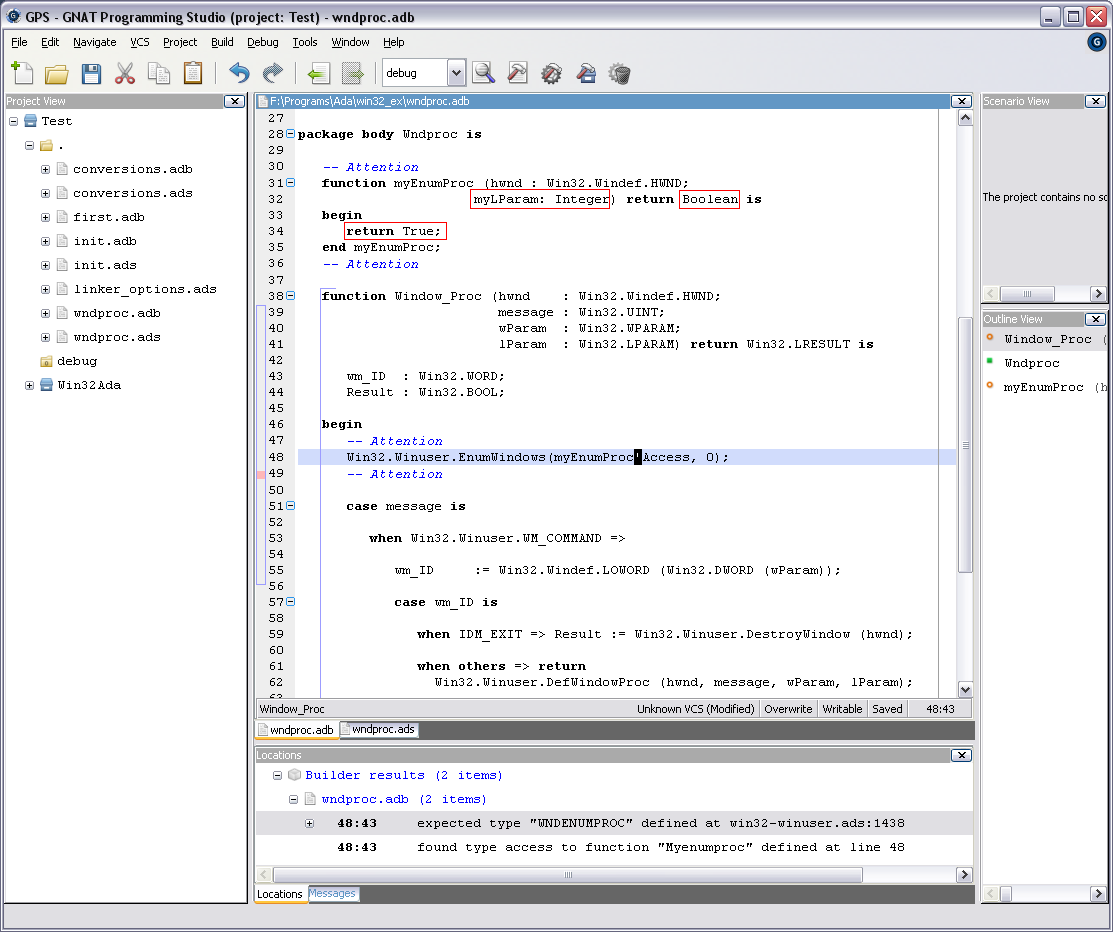Go back with green left arrow icon

318,73
